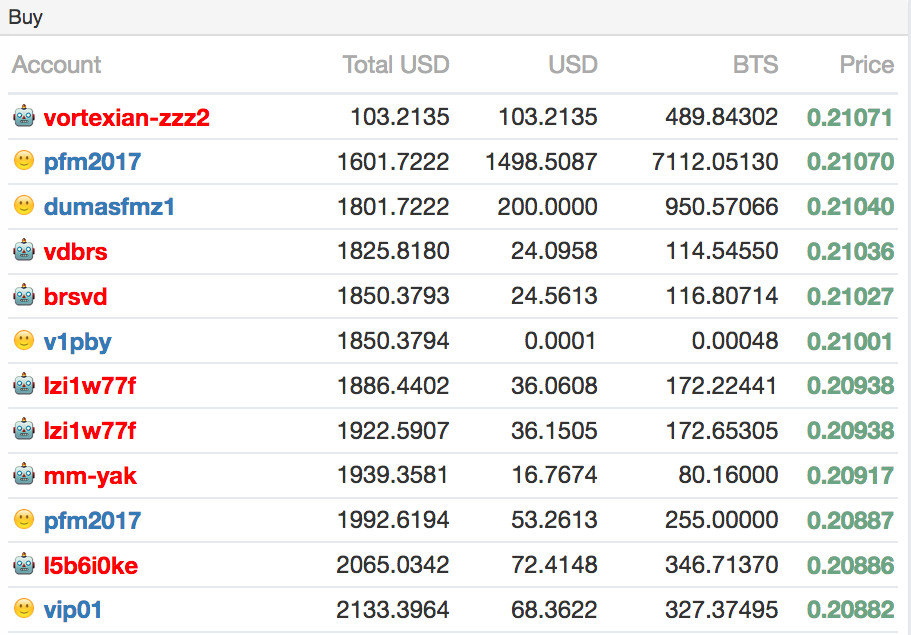Click the Buy panel title
This screenshot has height=635, width=911.
pos(26,17)
